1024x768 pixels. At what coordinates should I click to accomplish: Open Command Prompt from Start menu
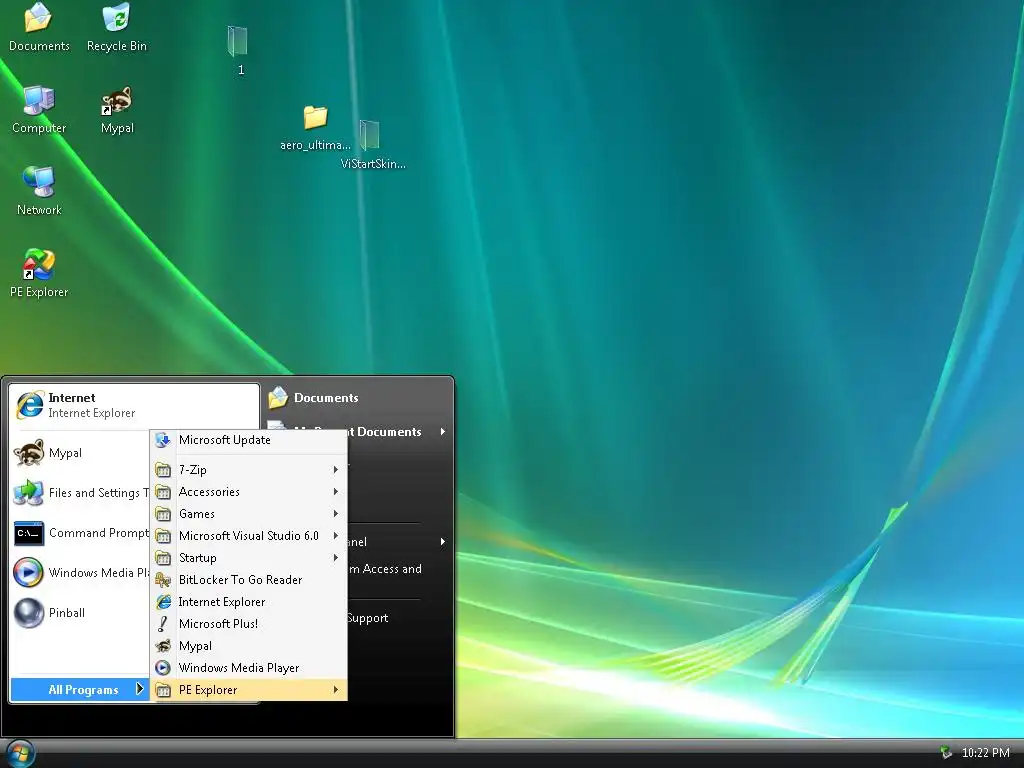coord(80,533)
